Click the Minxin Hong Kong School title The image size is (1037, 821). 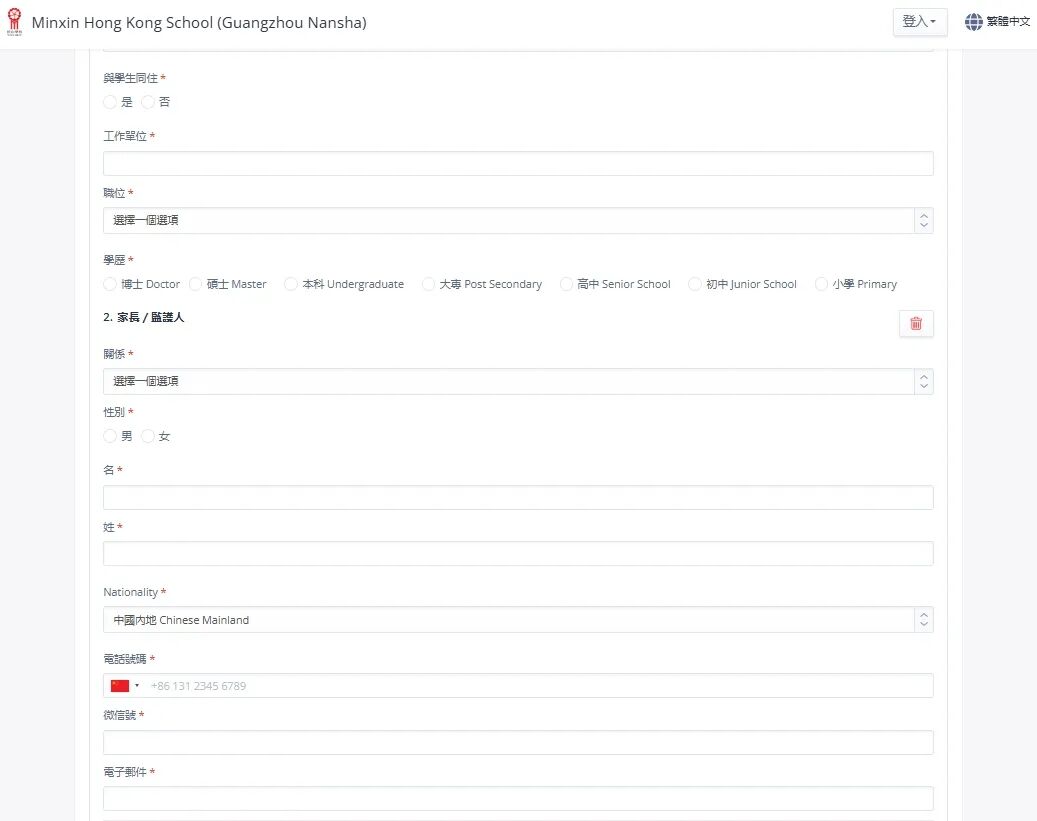[199, 22]
